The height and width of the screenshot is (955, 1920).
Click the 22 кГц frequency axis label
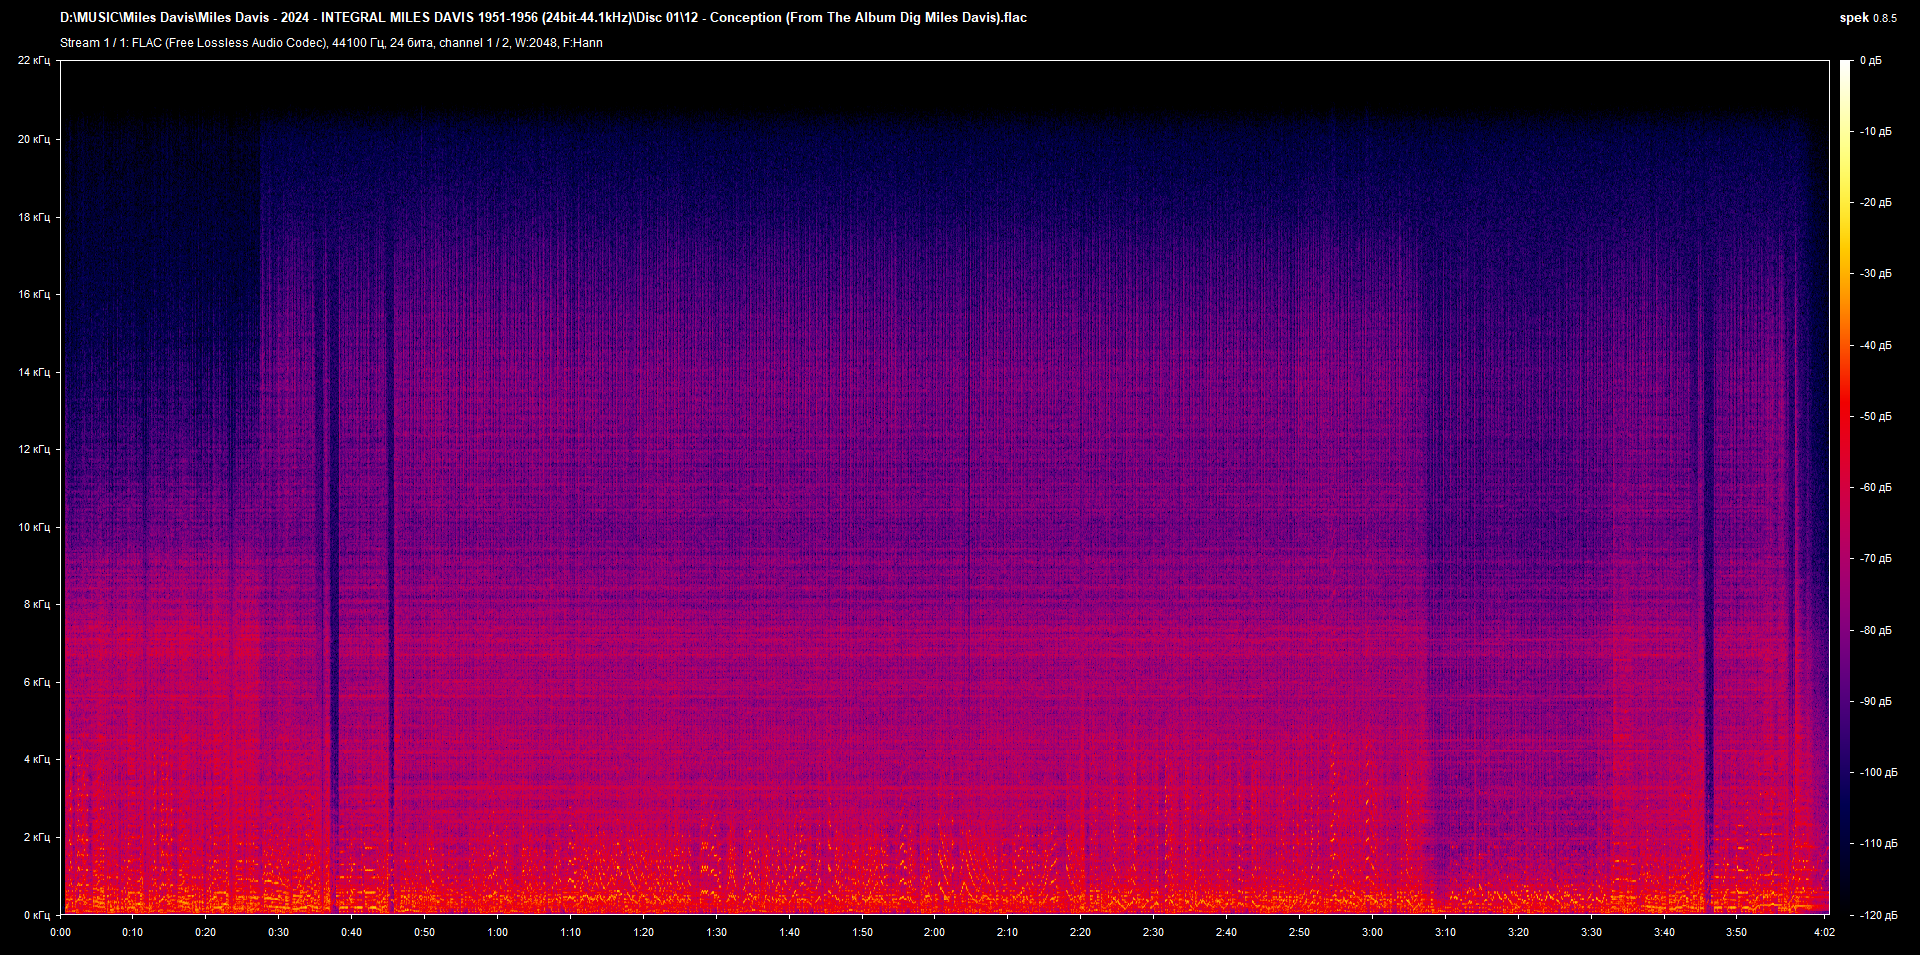(x=34, y=61)
